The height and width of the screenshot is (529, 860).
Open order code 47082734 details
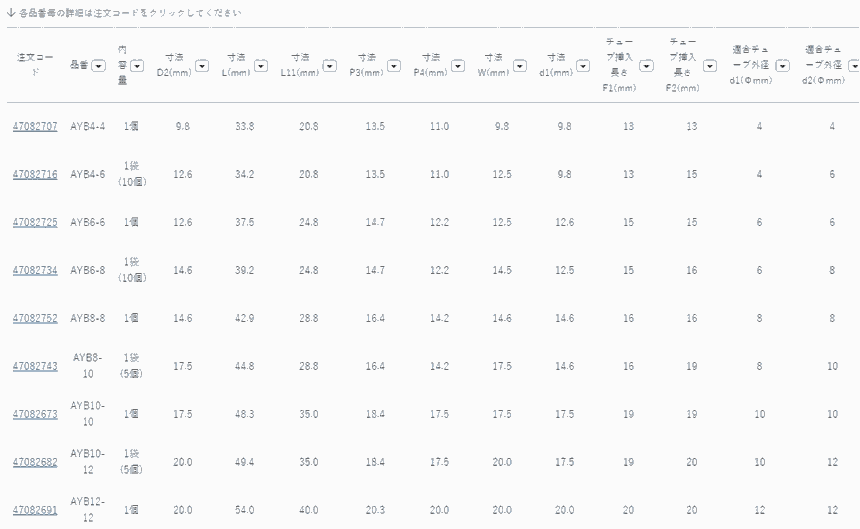[35, 270]
